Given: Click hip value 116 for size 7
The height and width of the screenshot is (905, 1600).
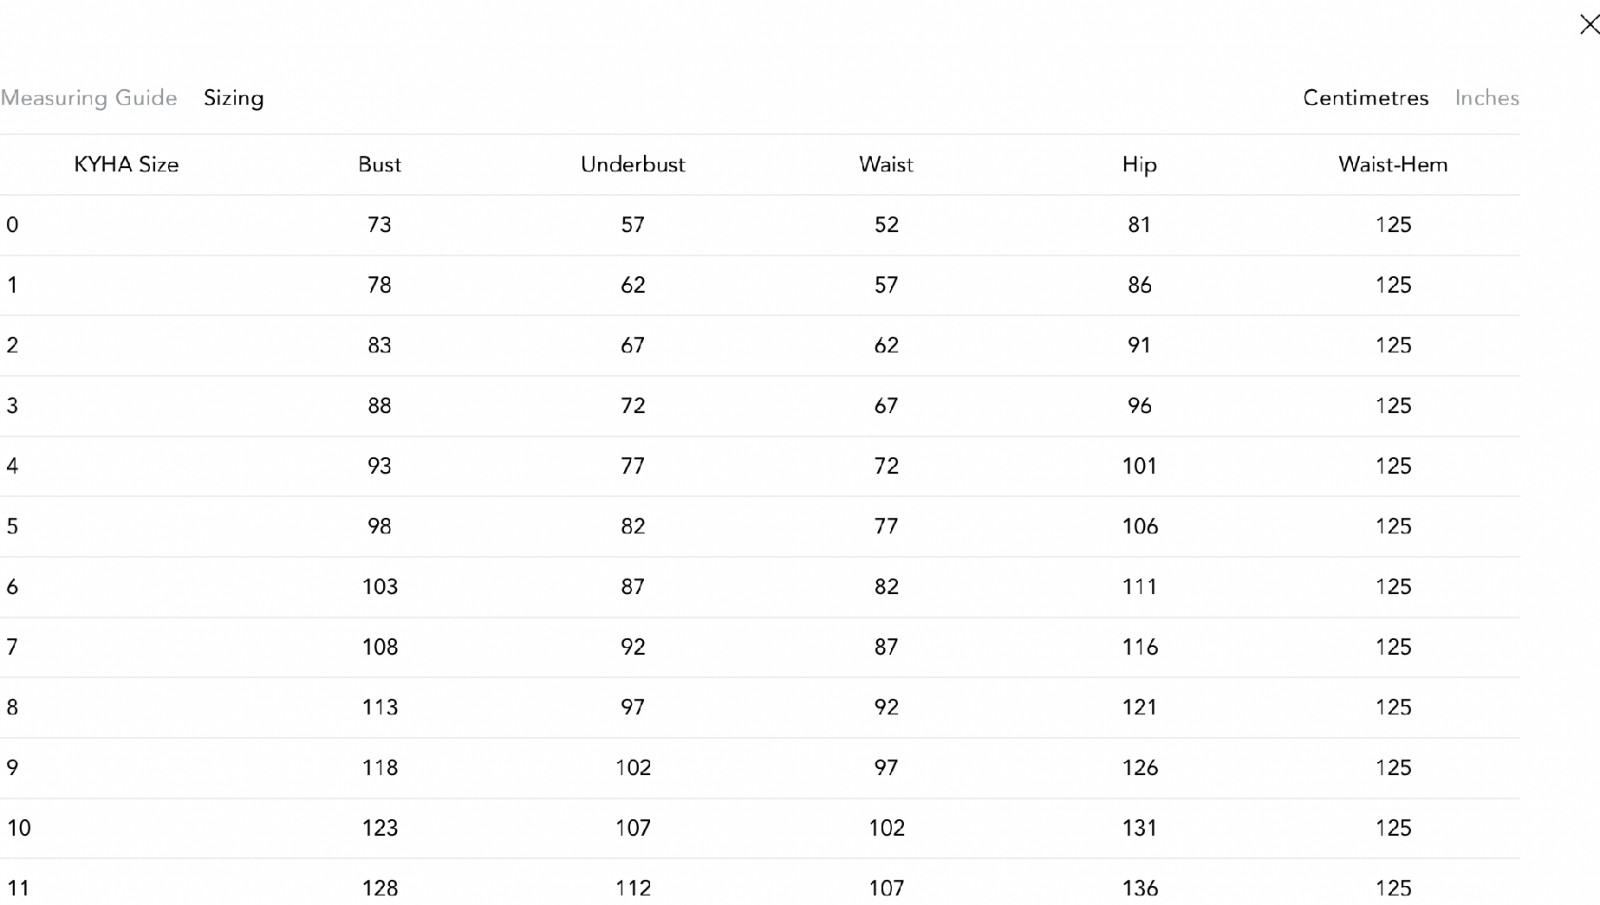Looking at the screenshot, I should pyautogui.click(x=1139, y=647).
